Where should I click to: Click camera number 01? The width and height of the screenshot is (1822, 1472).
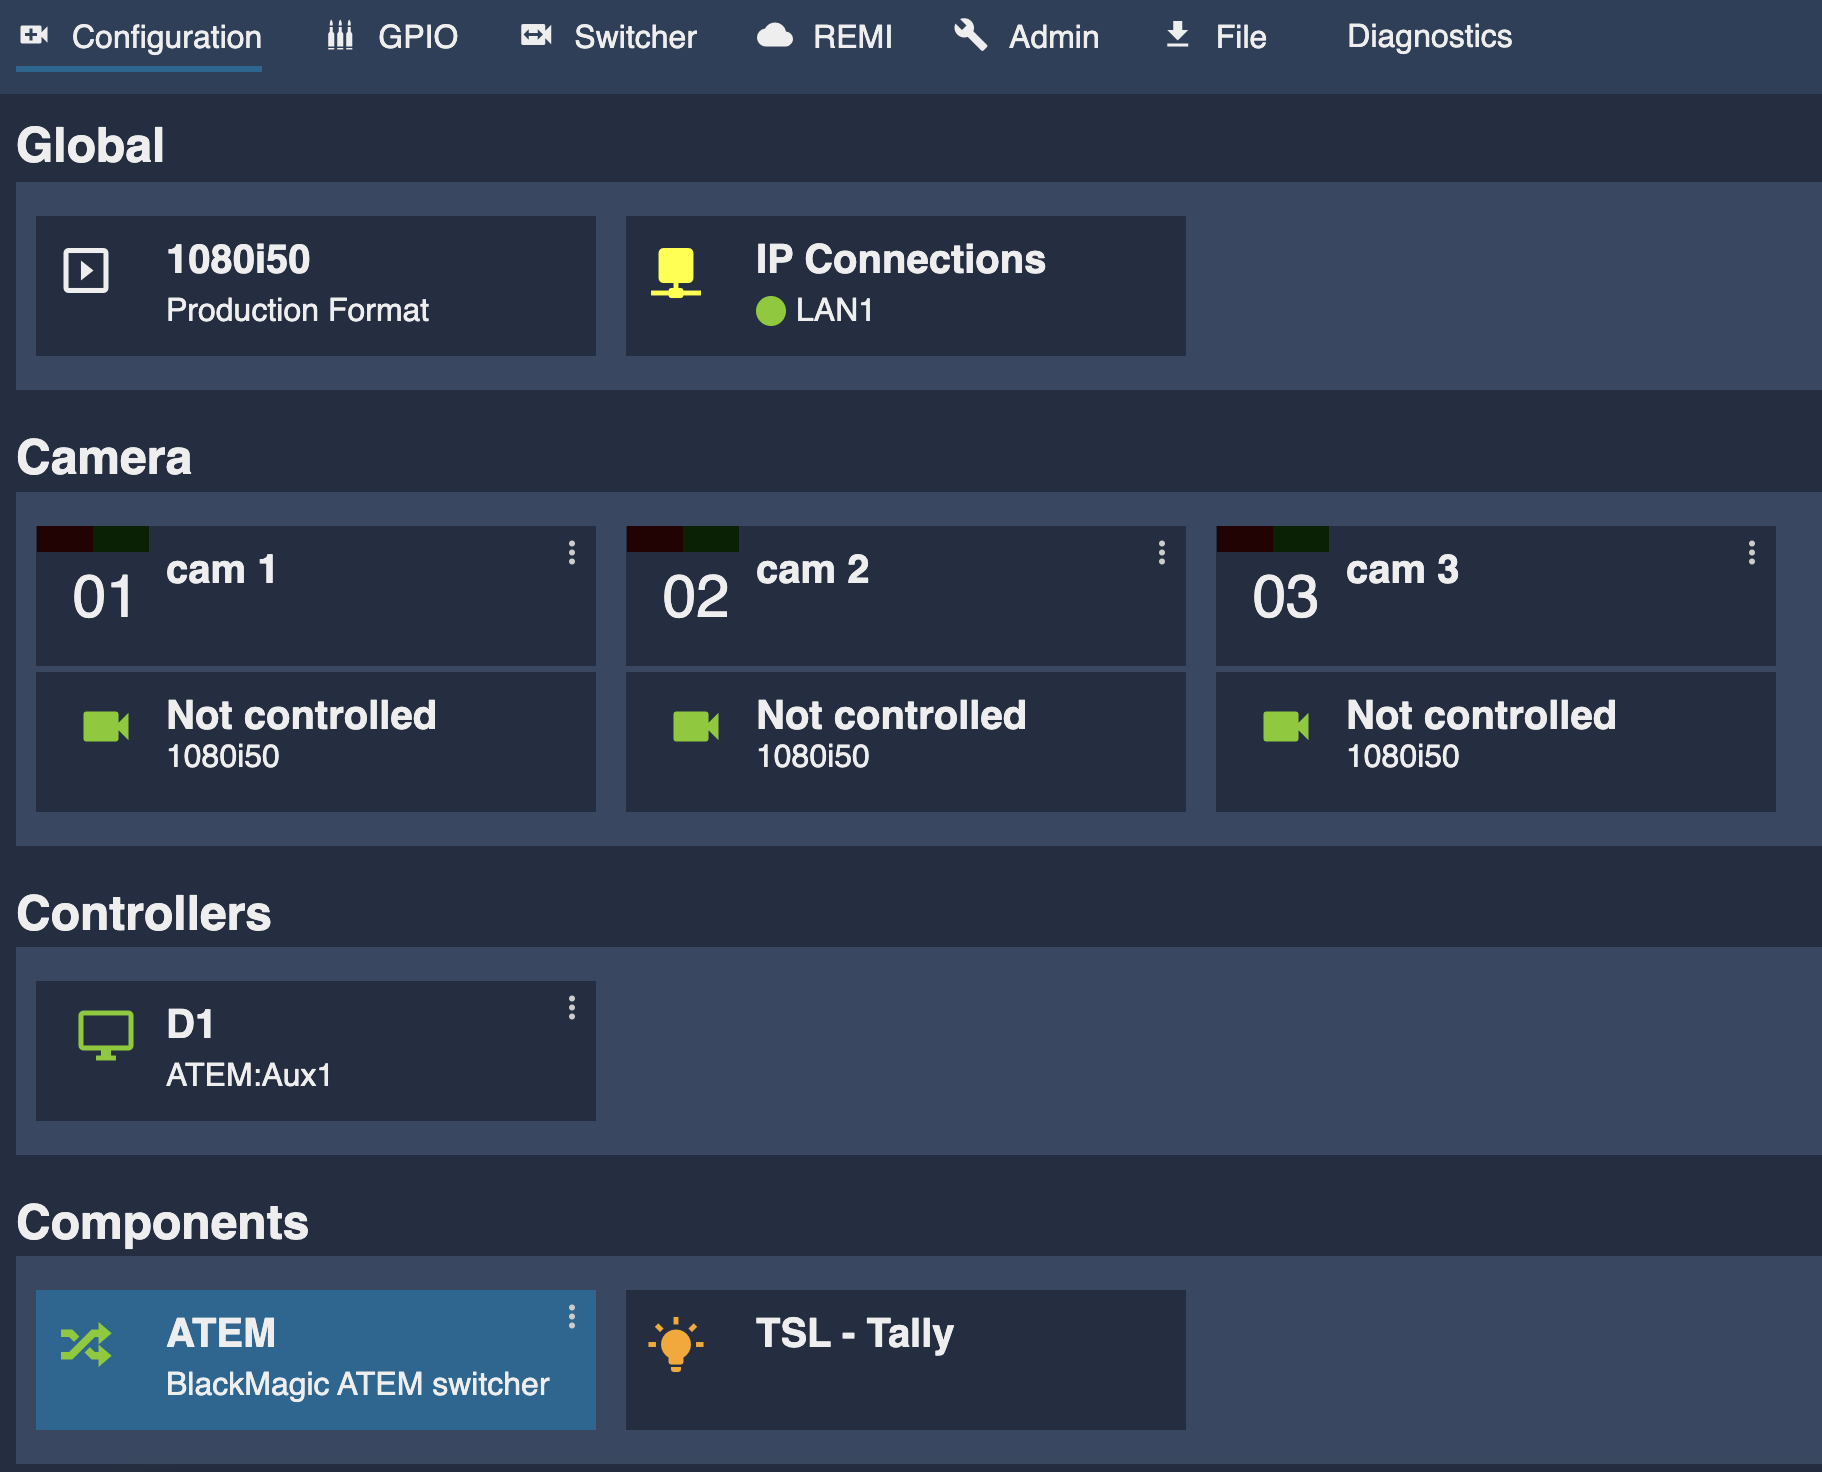(103, 597)
